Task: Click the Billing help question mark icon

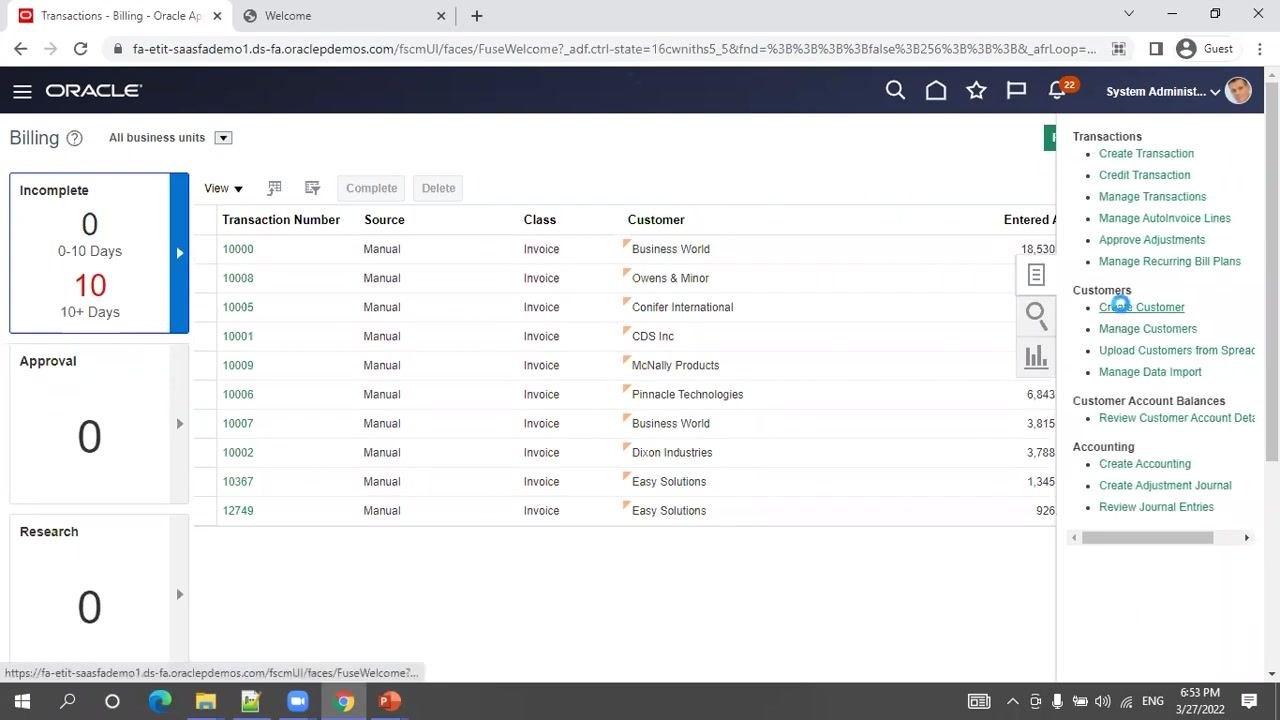Action: pos(74,138)
